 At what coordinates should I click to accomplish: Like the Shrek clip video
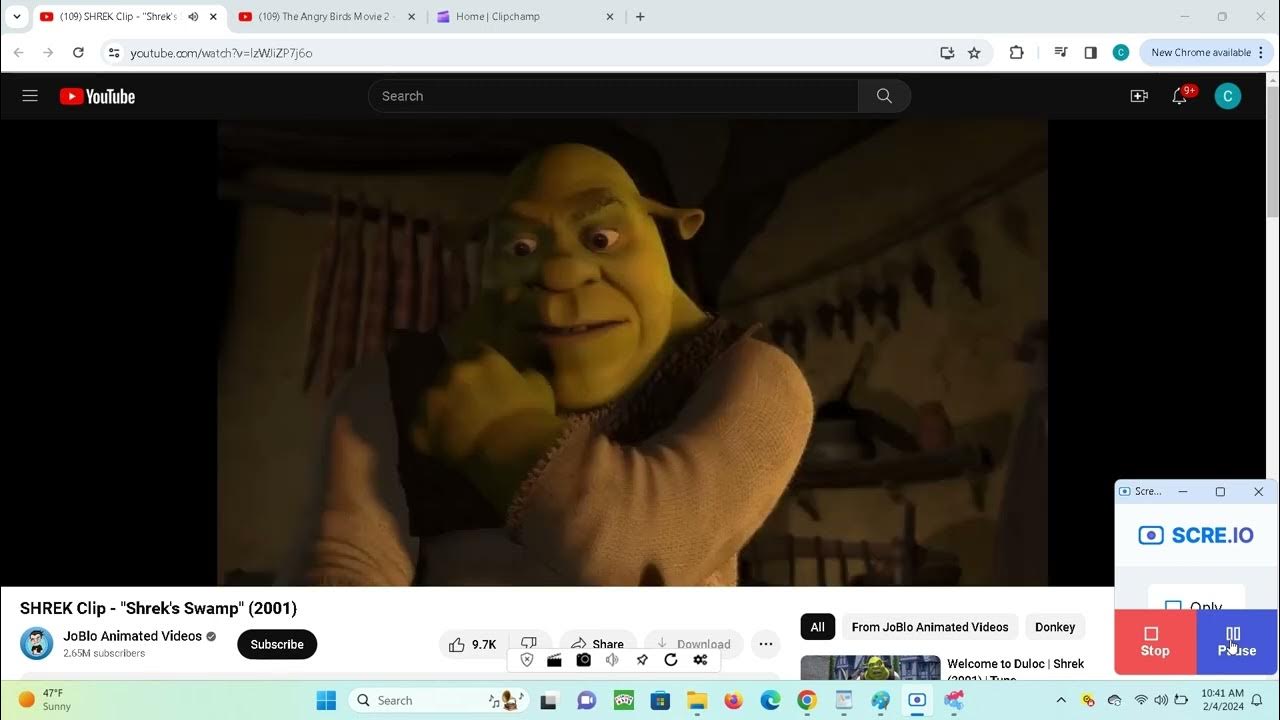(473, 644)
